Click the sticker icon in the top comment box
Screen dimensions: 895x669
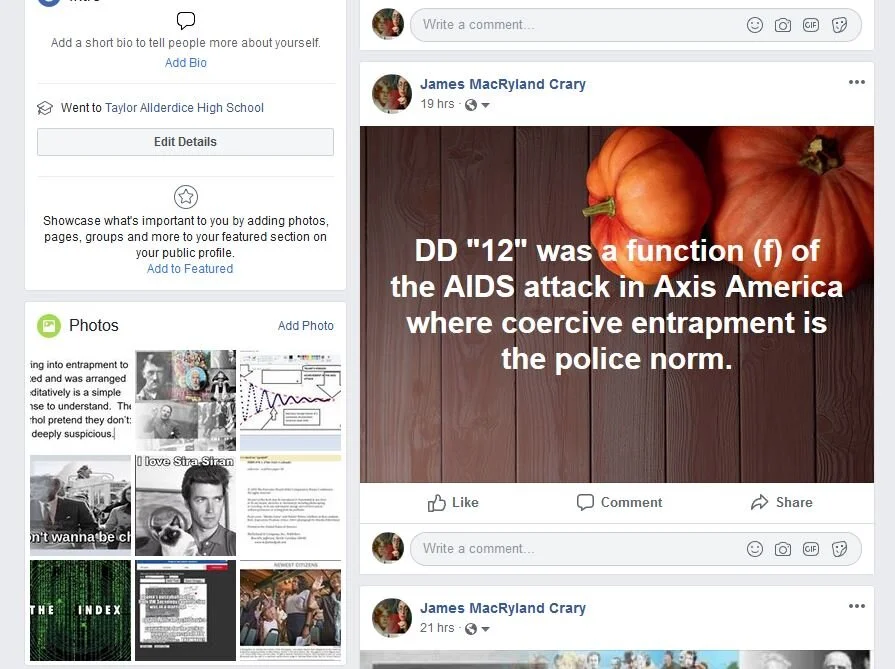(x=839, y=25)
